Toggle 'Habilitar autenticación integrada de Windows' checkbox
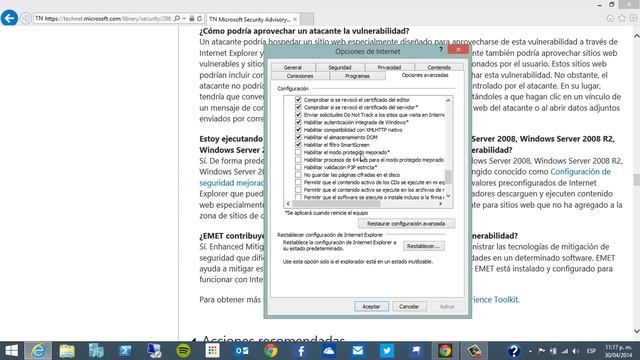Screen dimensions: 640x360 click(298, 122)
